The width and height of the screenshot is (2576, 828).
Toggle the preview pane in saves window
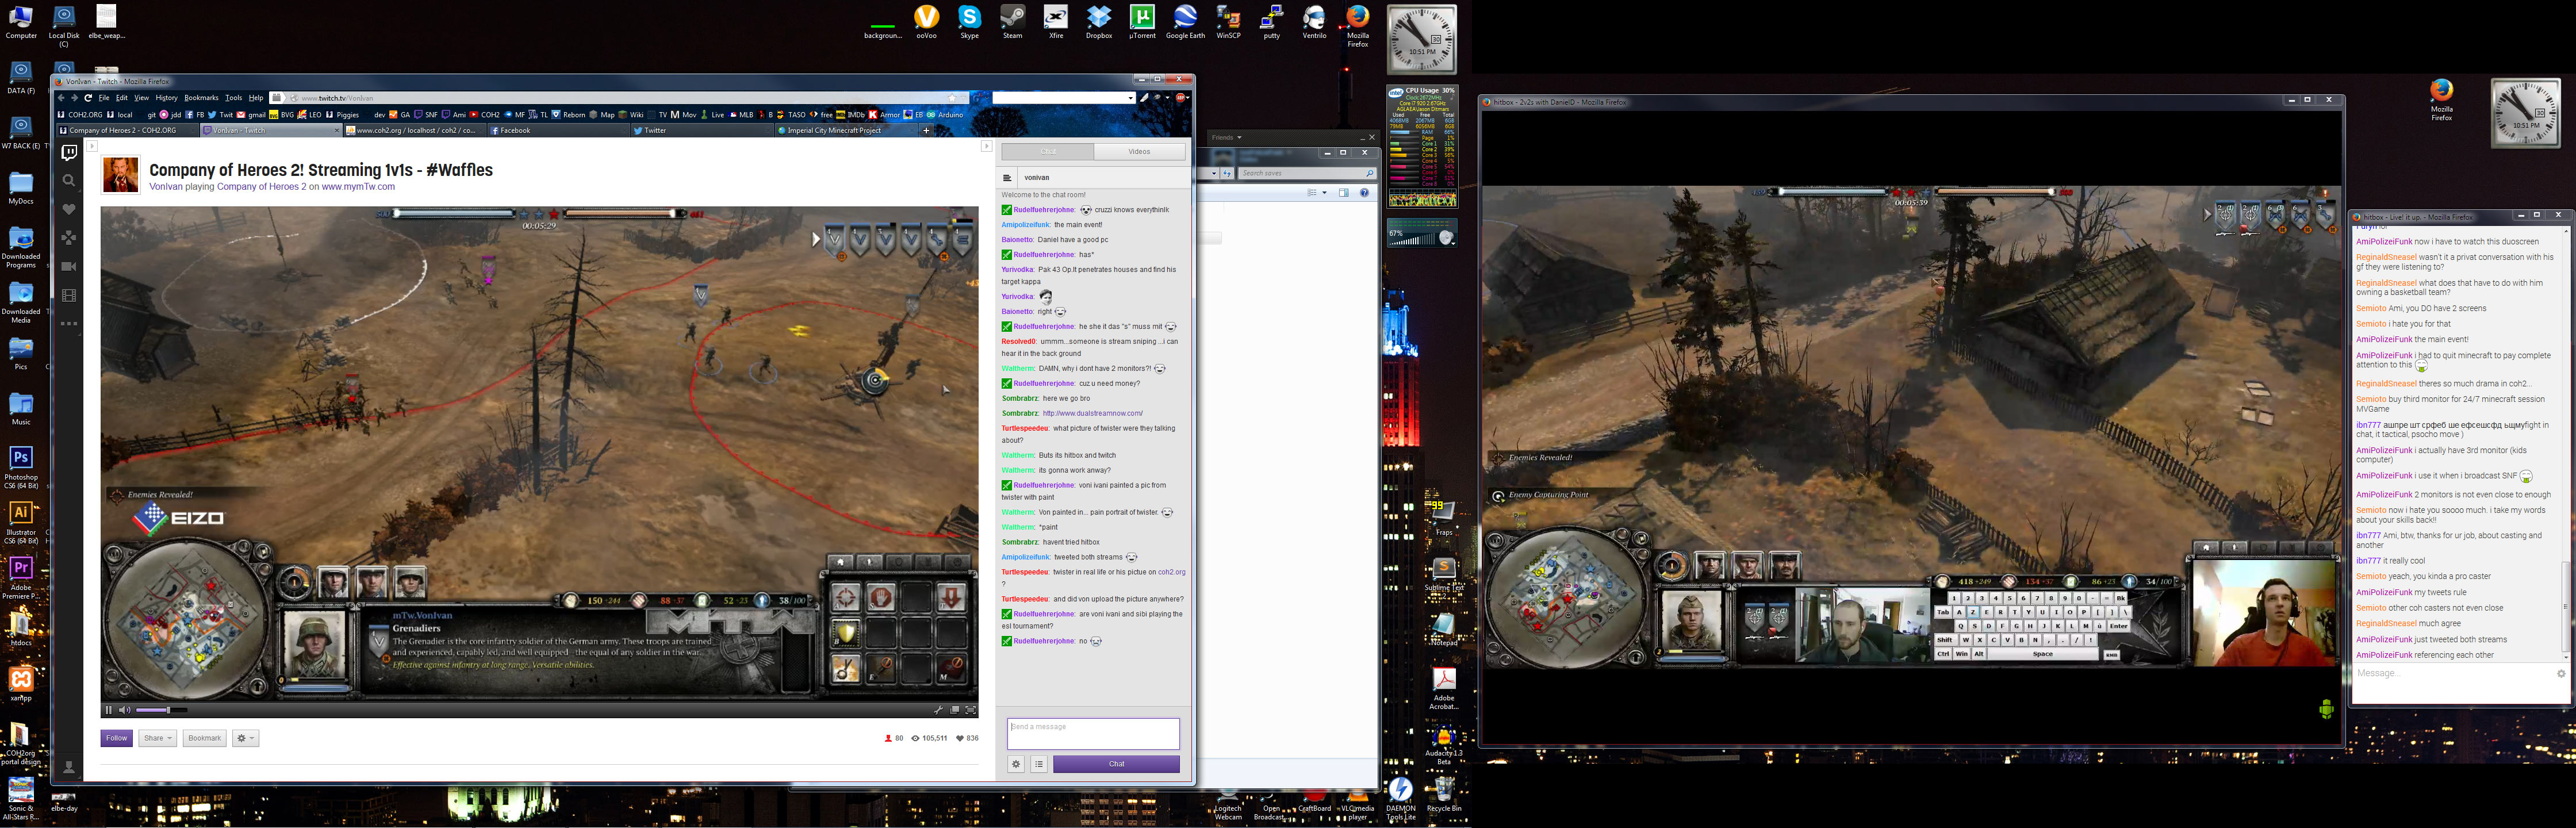[1344, 192]
